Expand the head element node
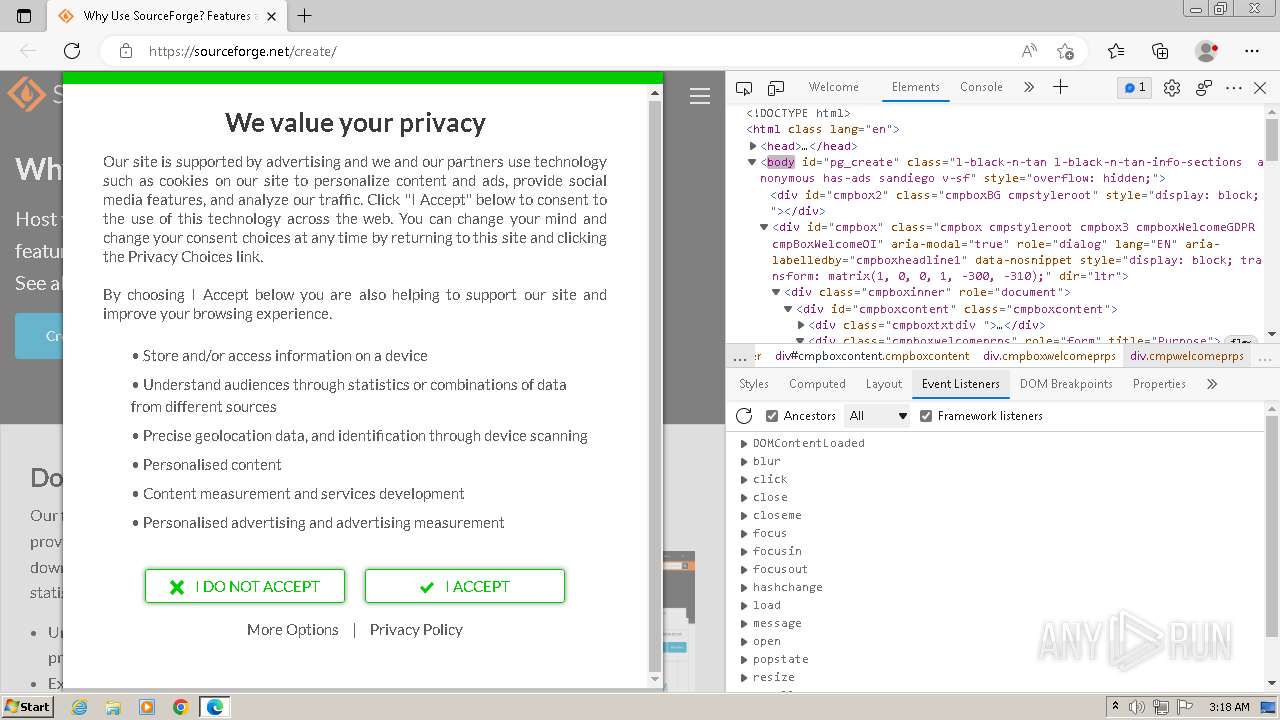 [754, 146]
